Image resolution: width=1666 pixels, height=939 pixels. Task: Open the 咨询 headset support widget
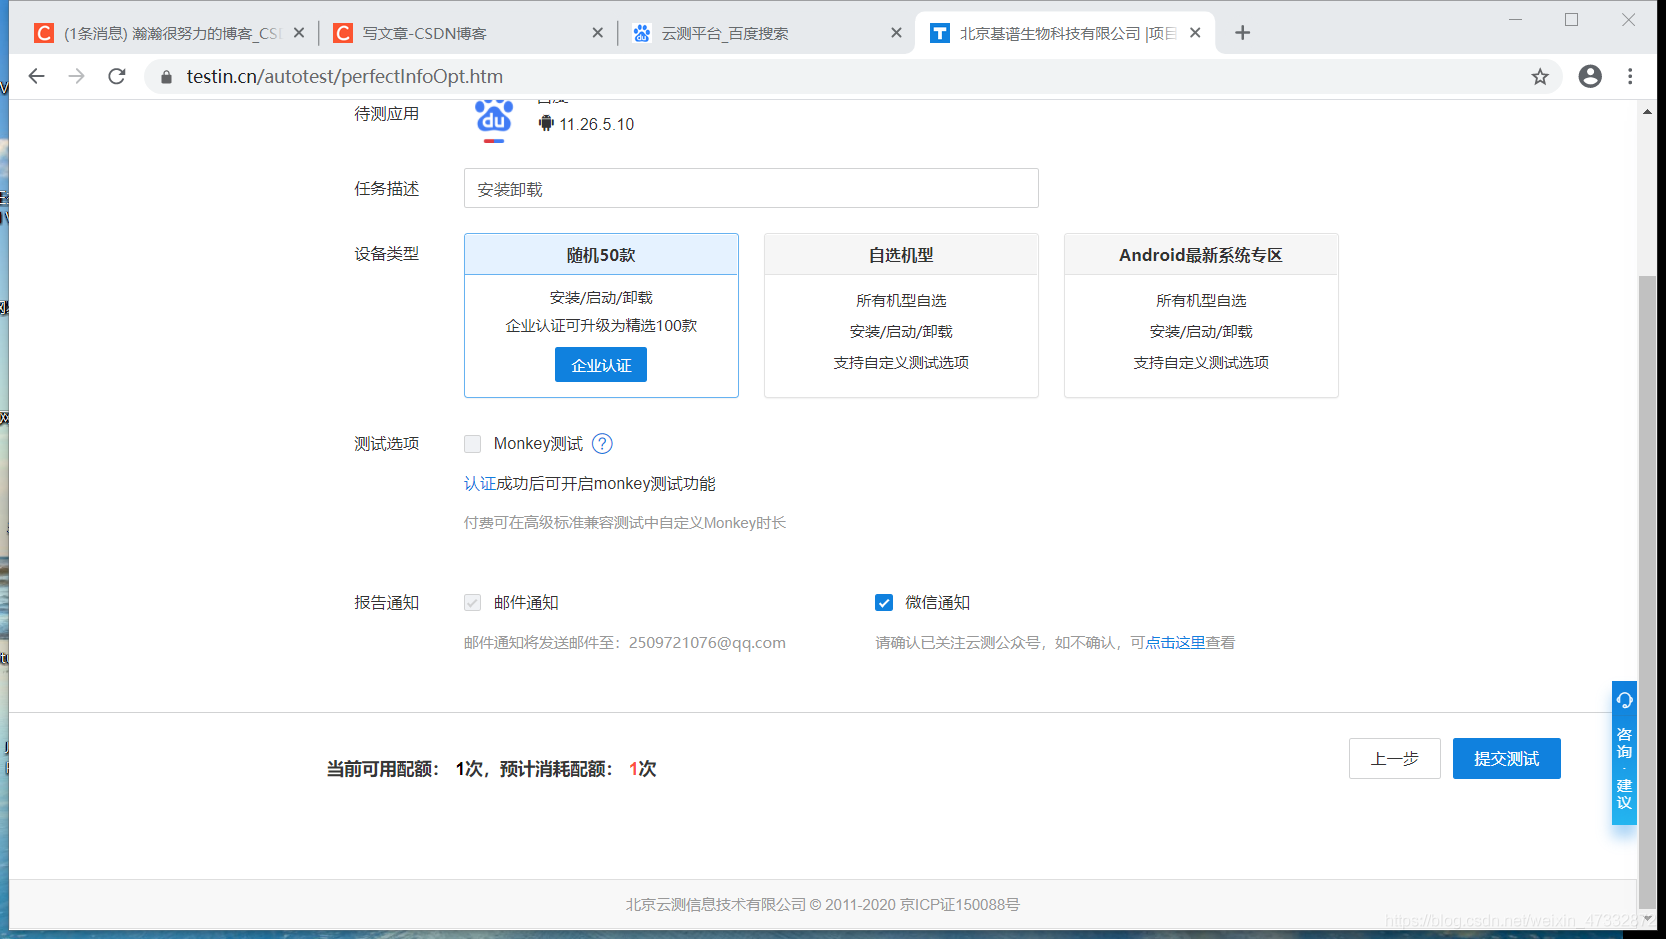coord(1624,700)
